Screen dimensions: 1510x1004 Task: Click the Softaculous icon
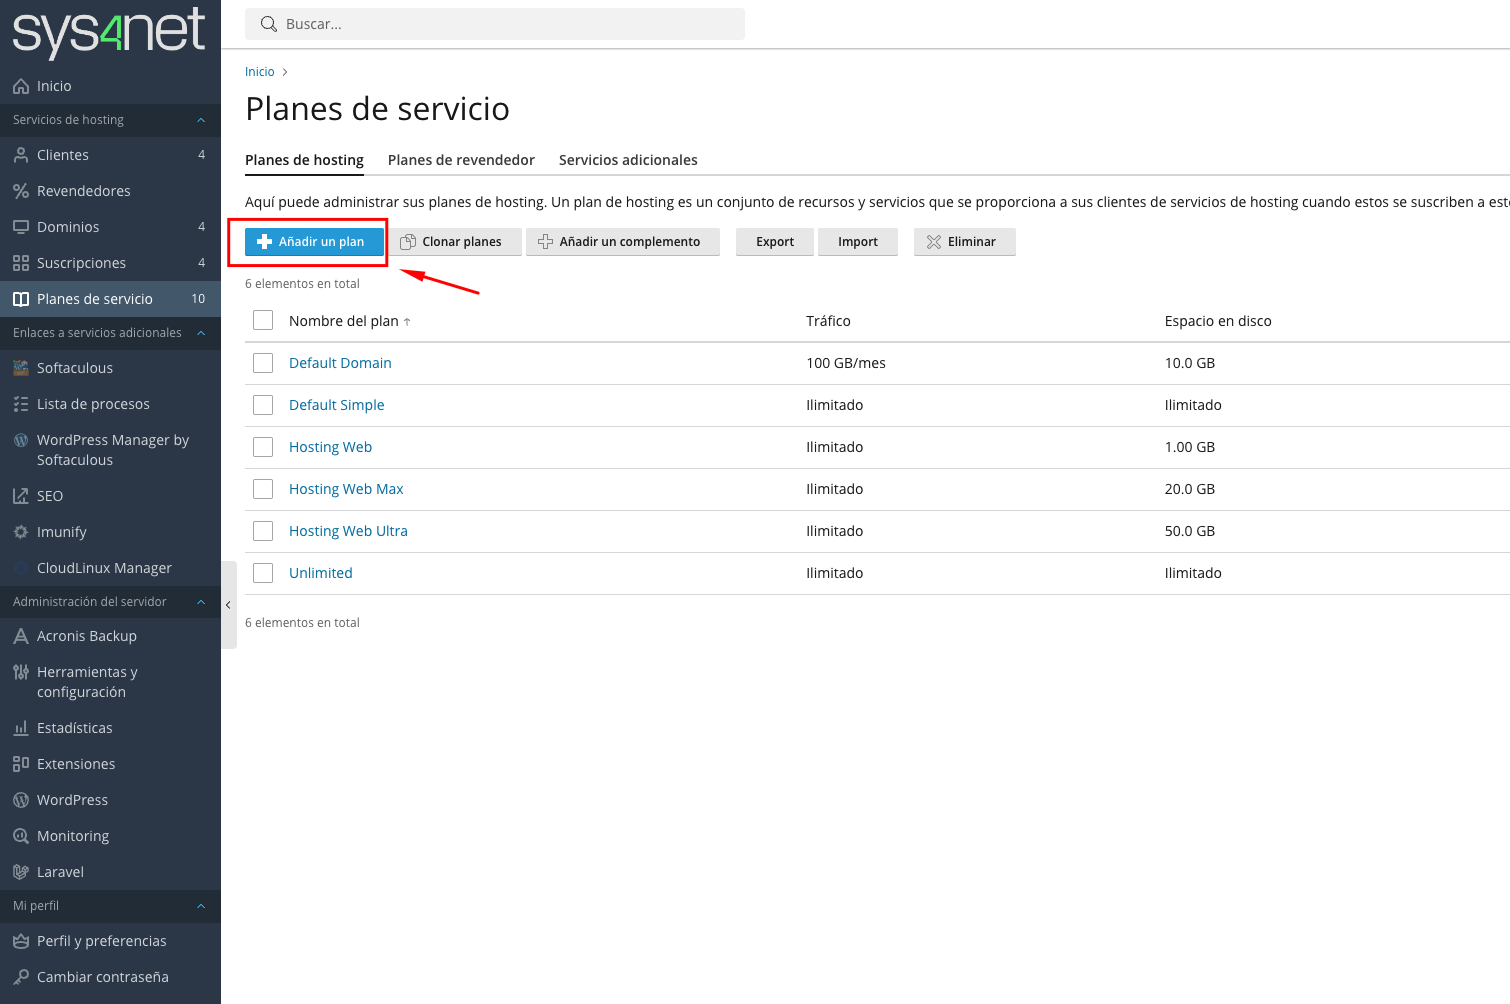click(20, 368)
